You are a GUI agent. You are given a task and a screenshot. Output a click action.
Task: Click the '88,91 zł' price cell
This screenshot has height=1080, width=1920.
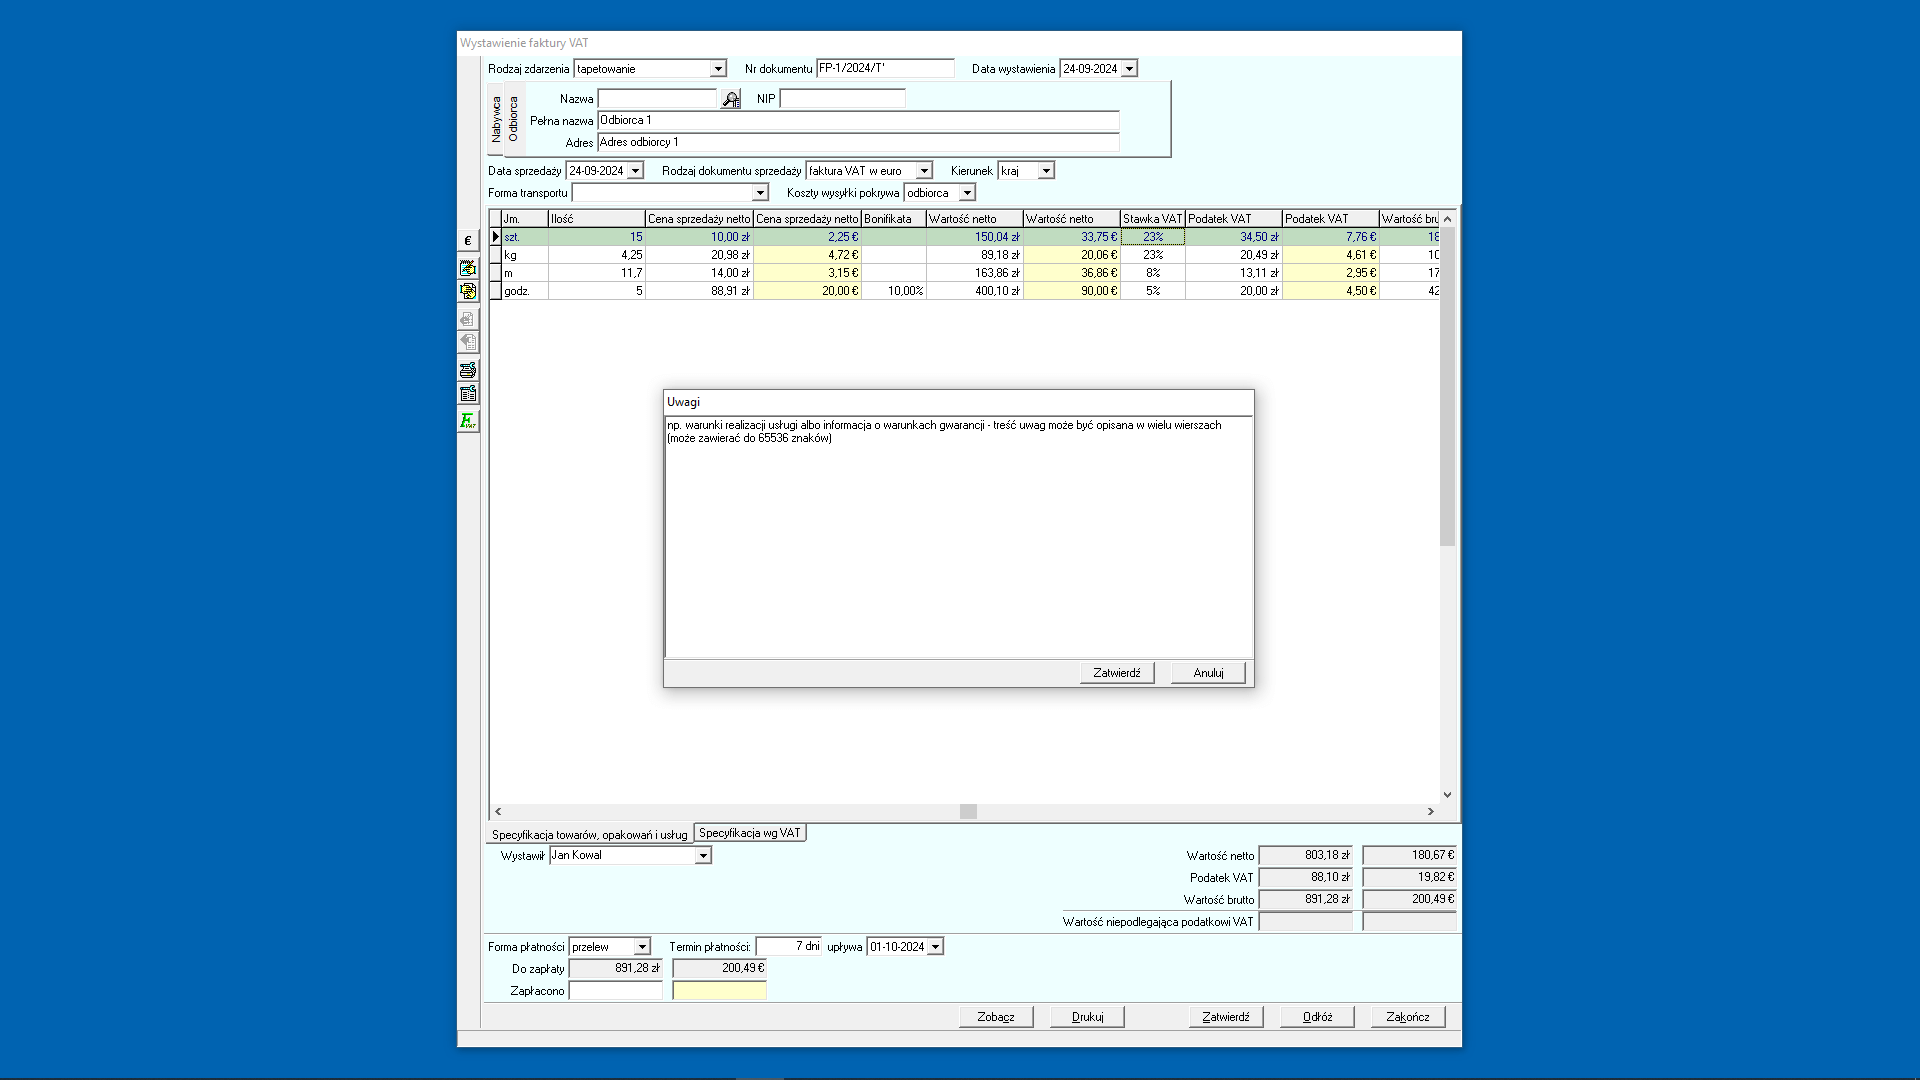click(699, 291)
